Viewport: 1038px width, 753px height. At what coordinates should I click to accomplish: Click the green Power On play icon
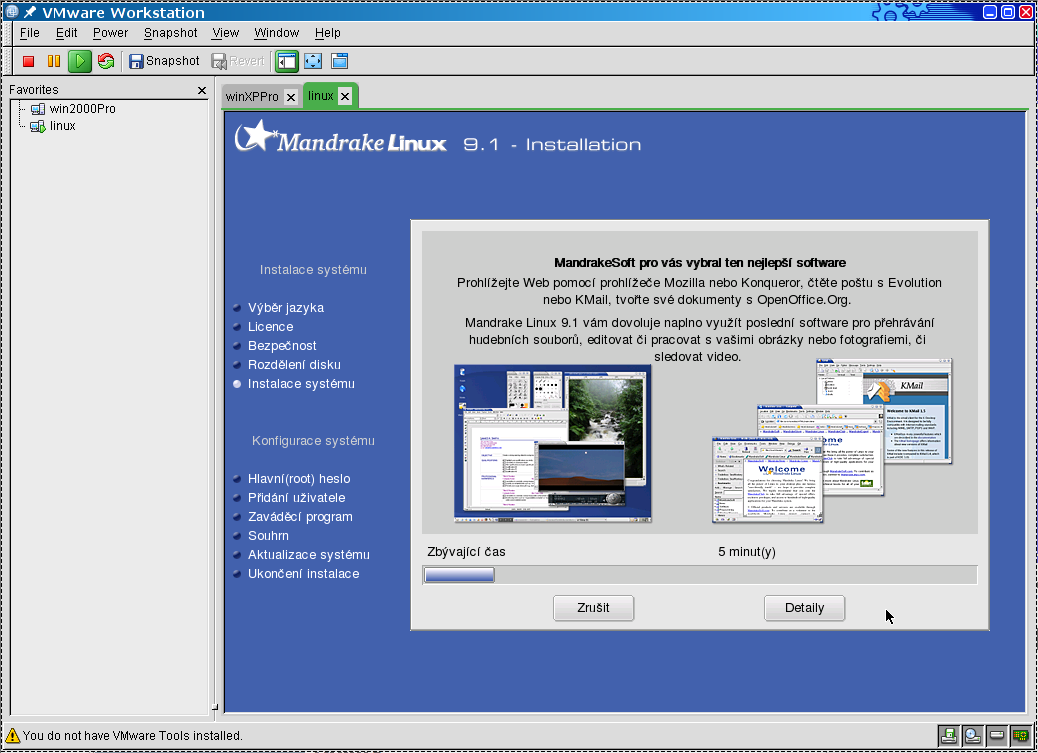click(x=80, y=62)
